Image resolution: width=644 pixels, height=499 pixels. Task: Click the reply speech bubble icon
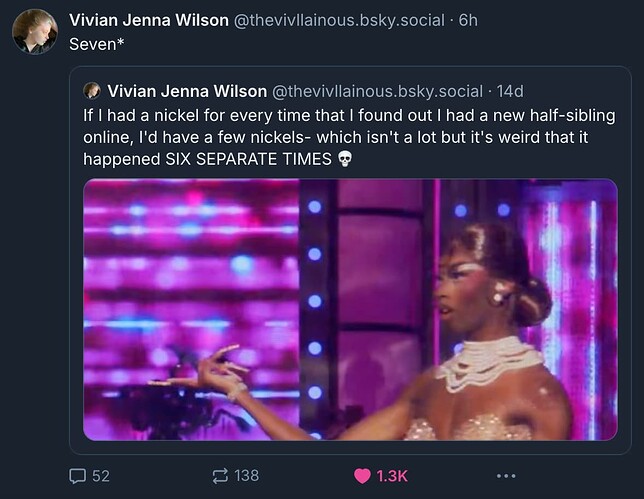[78, 476]
